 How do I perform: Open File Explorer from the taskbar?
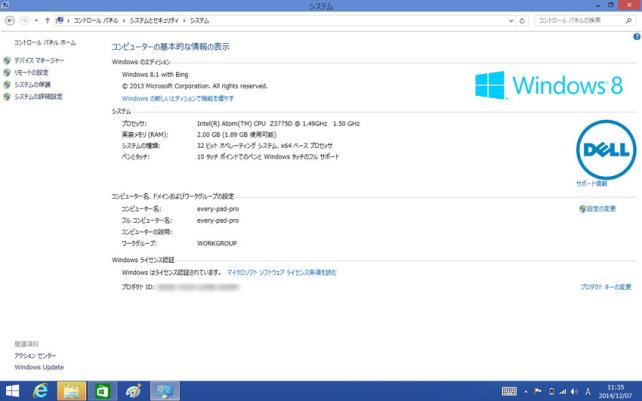pyautogui.click(x=71, y=391)
